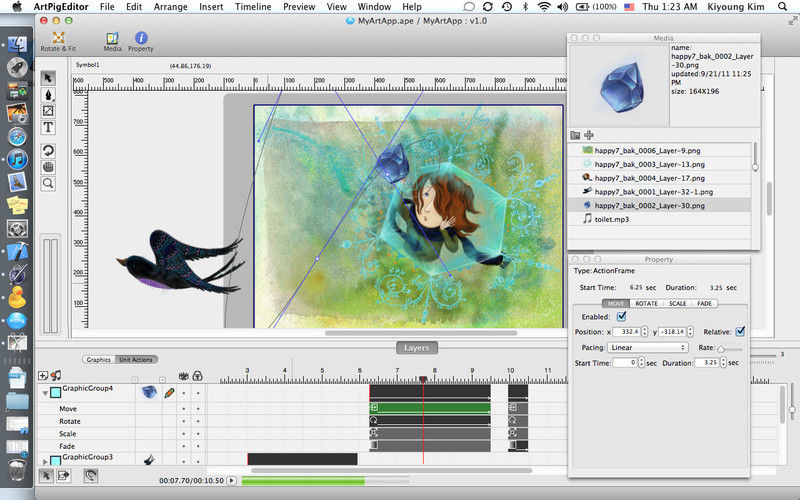Viewport: 800px width, 500px height.
Task: Collapse the GraphicGroup4 layer
Action: coord(45,393)
